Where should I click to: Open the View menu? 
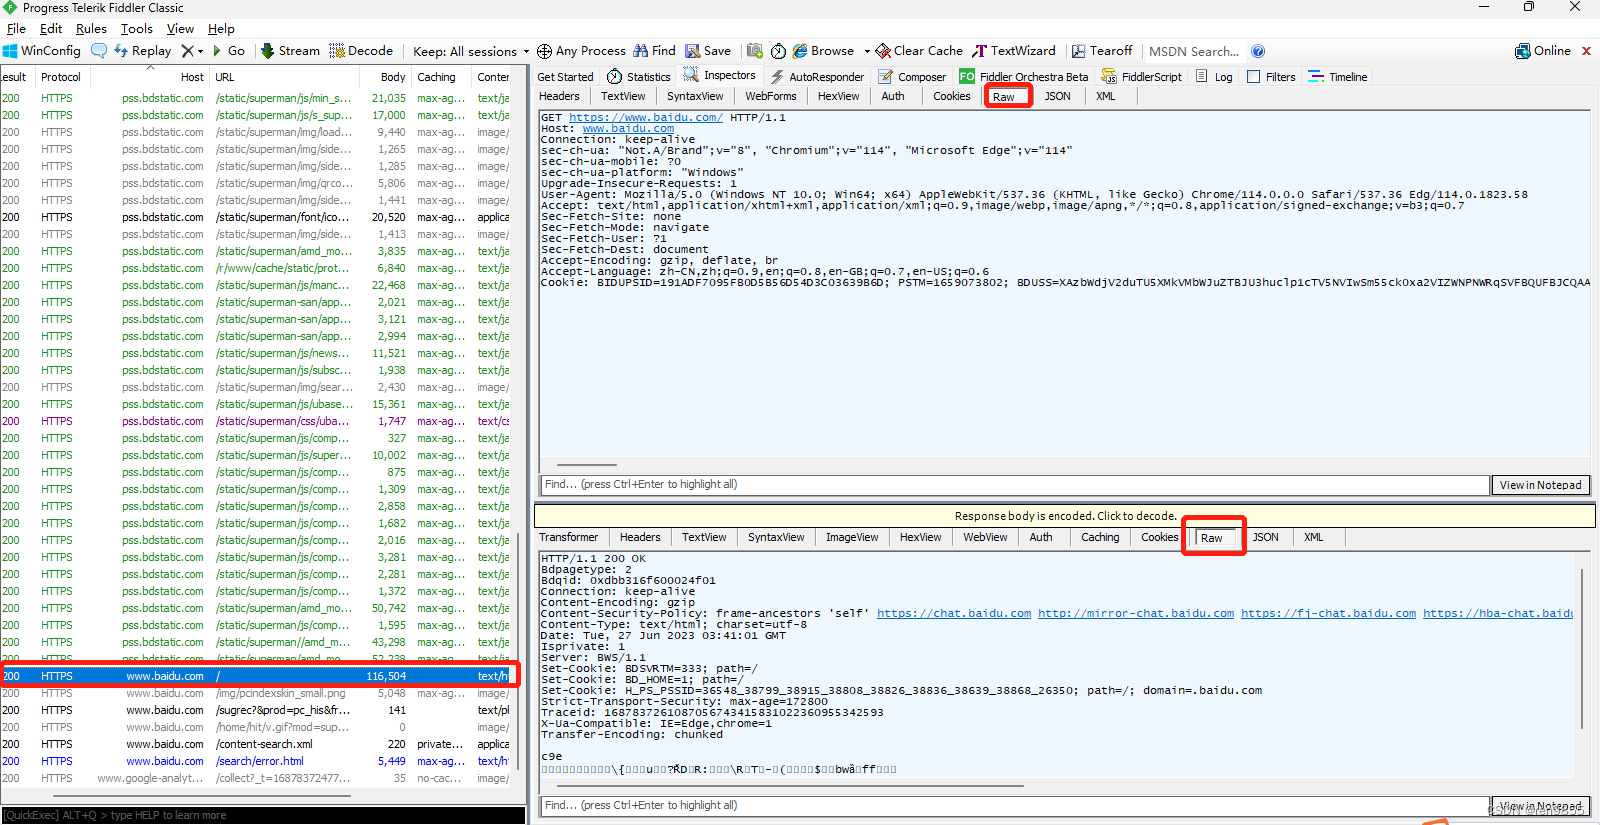[x=180, y=29]
